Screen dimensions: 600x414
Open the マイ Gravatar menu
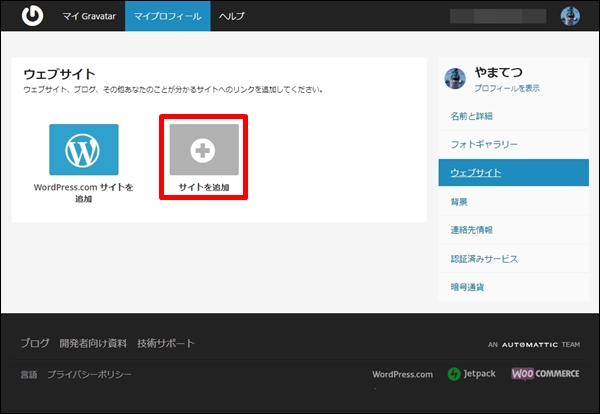click(89, 16)
